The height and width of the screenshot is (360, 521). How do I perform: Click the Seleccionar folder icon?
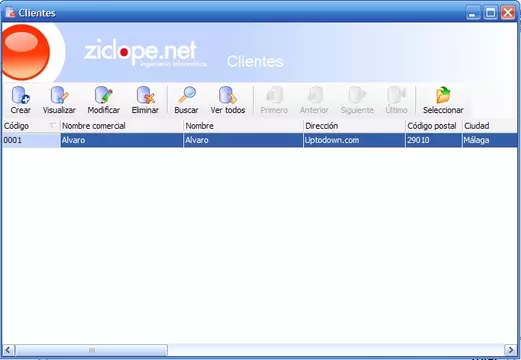[x=443, y=100]
